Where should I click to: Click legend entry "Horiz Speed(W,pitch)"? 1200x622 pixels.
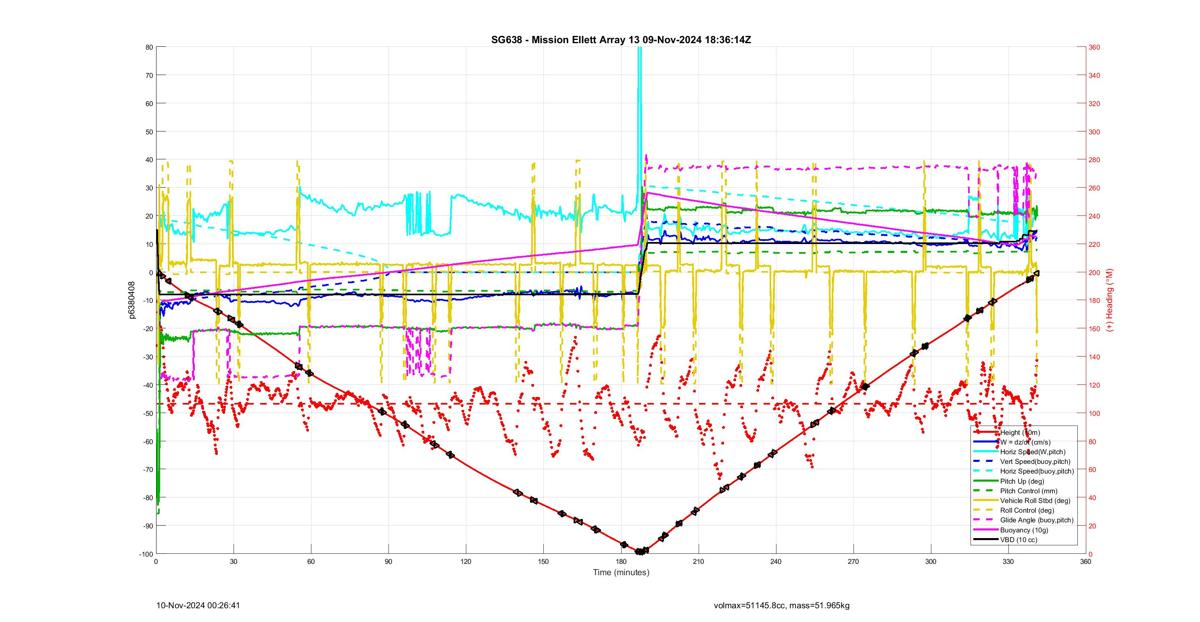(1033, 452)
